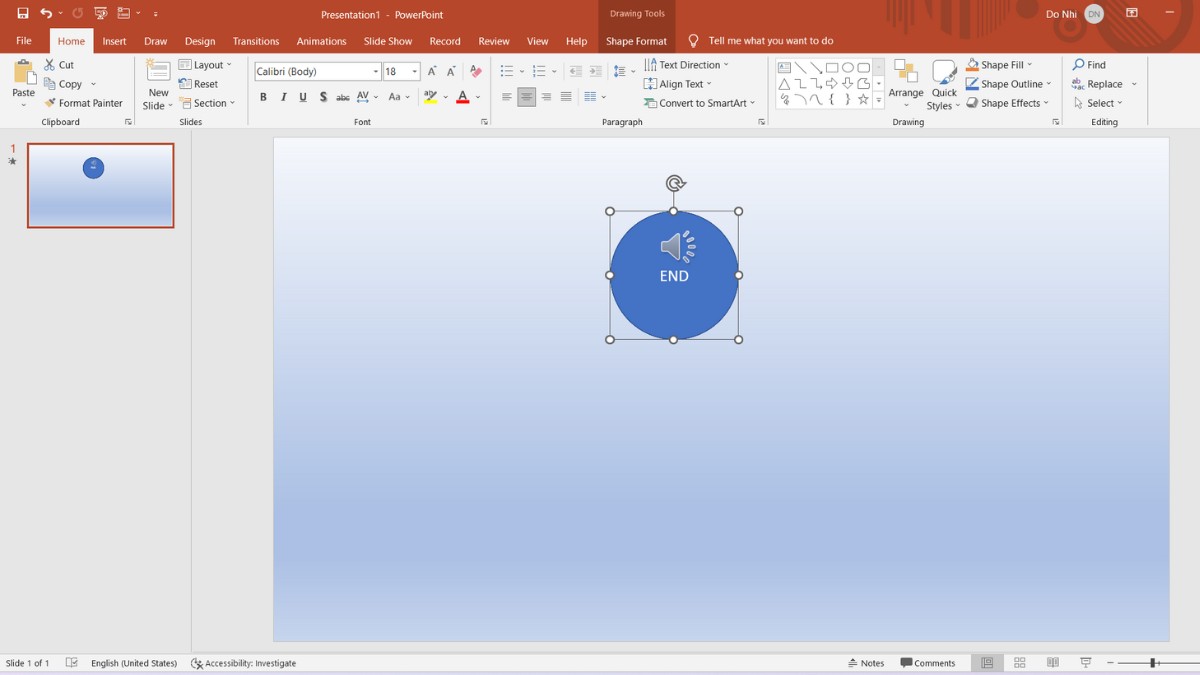Toggle Underline text formatting
This screenshot has height=675, width=1200.
pyautogui.click(x=303, y=97)
